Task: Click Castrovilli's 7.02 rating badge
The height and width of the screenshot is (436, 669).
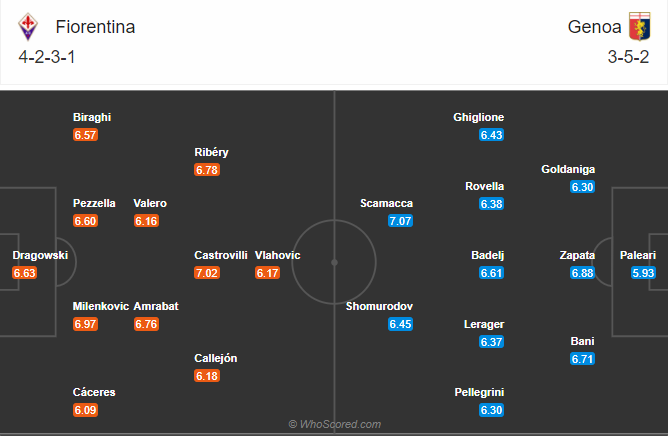Action: point(207,273)
